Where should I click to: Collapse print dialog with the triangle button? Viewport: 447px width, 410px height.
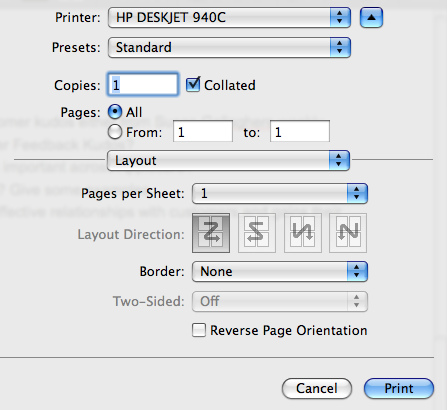(371, 18)
